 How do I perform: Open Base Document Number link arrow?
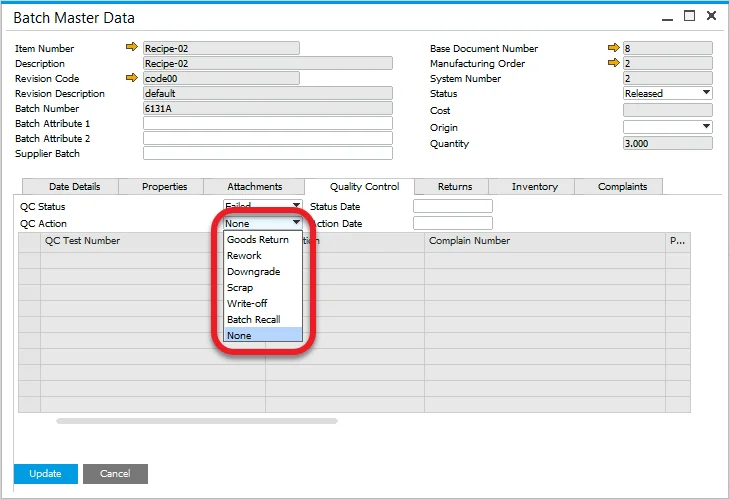(x=613, y=48)
